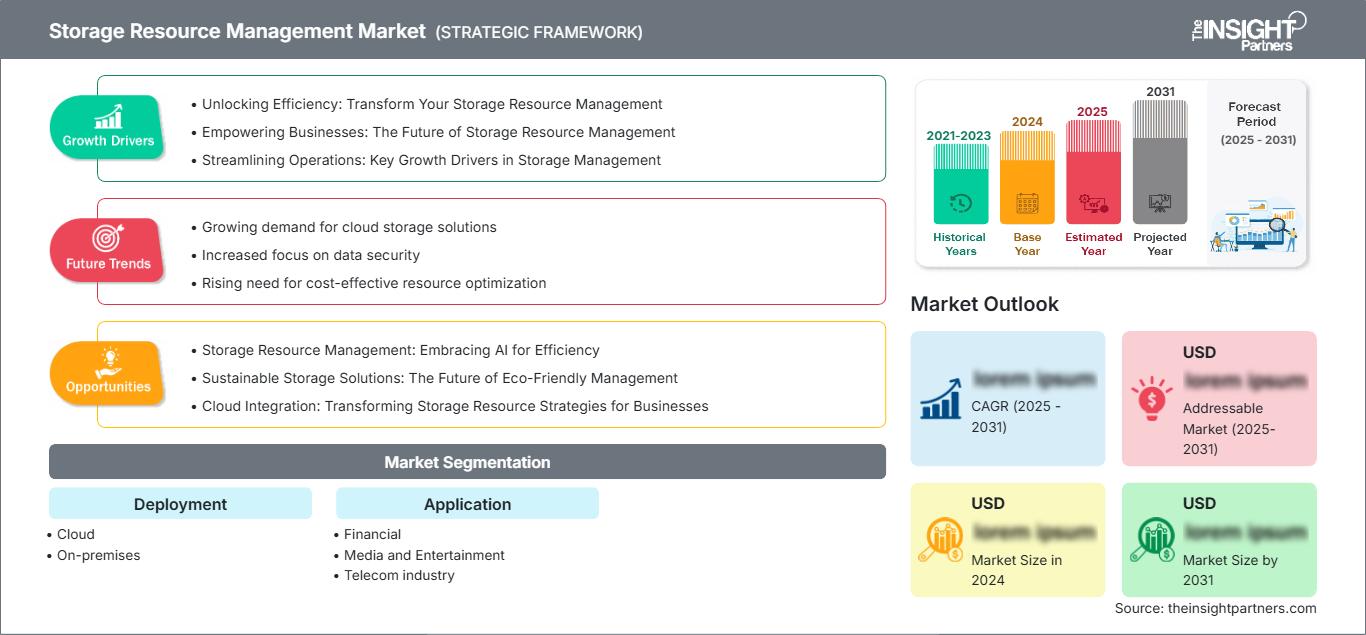
Task: Click the 2025 estimated year bar
Action: pos(1093,172)
